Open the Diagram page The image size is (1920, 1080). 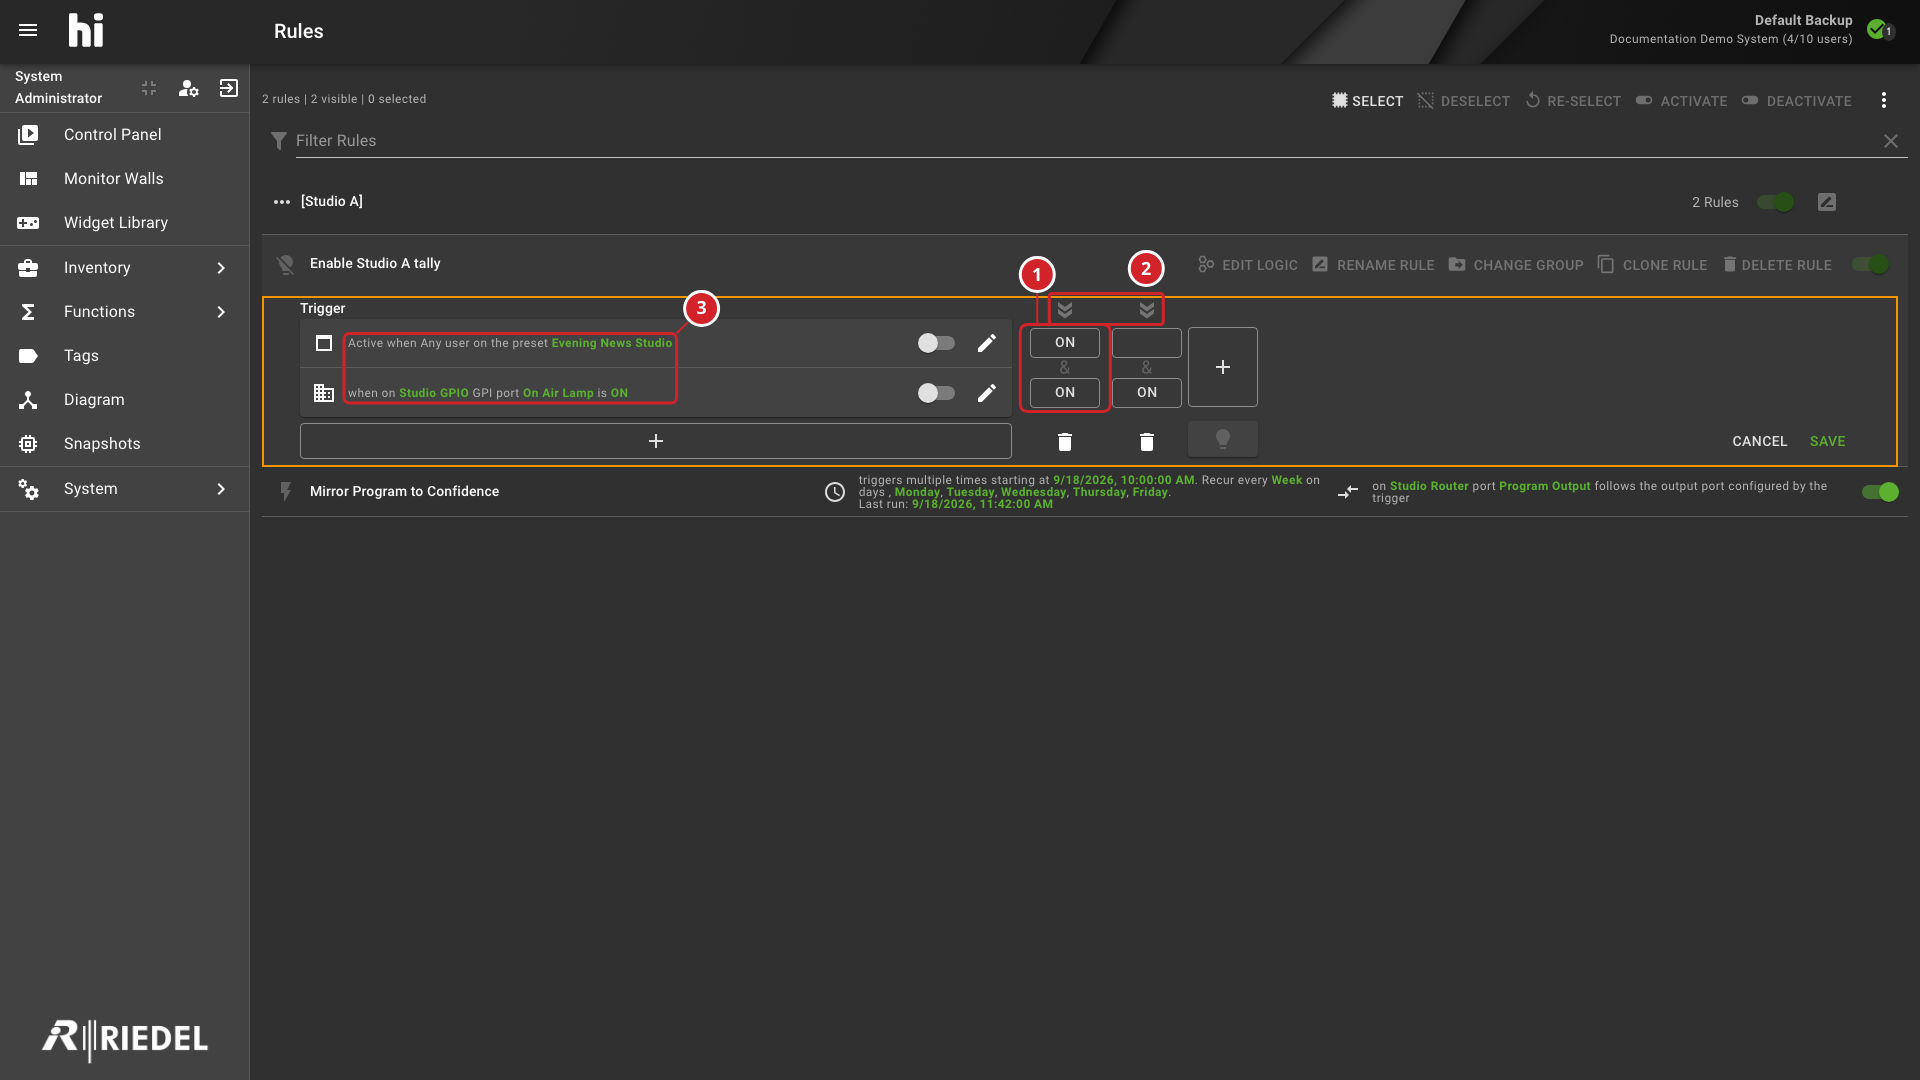tap(124, 400)
